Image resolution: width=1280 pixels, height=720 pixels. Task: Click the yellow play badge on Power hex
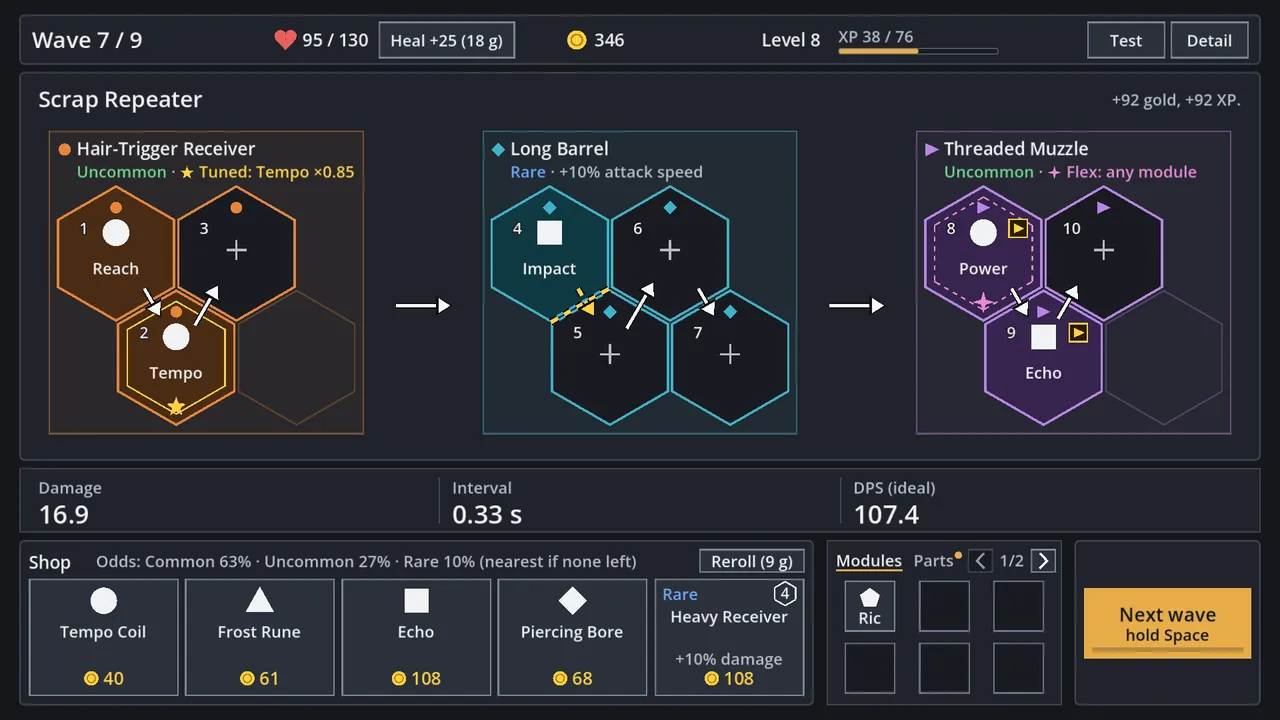coord(1018,229)
